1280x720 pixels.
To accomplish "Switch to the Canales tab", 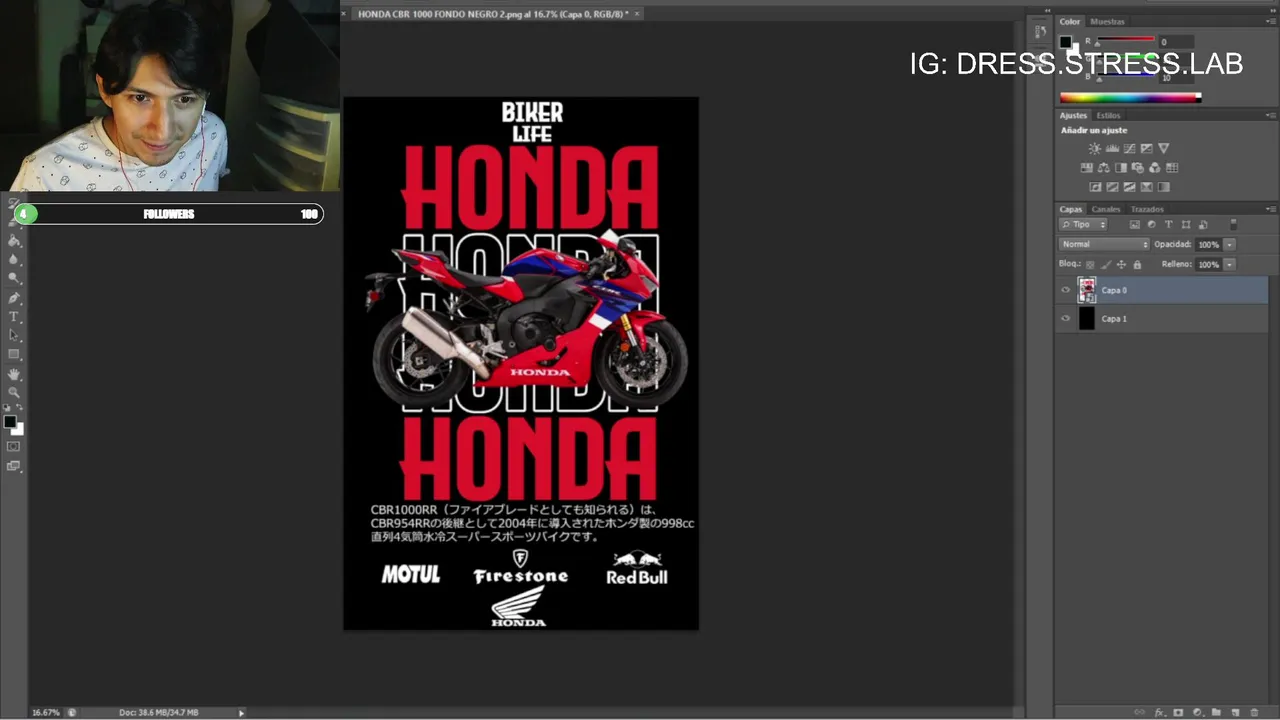I will (1106, 209).
